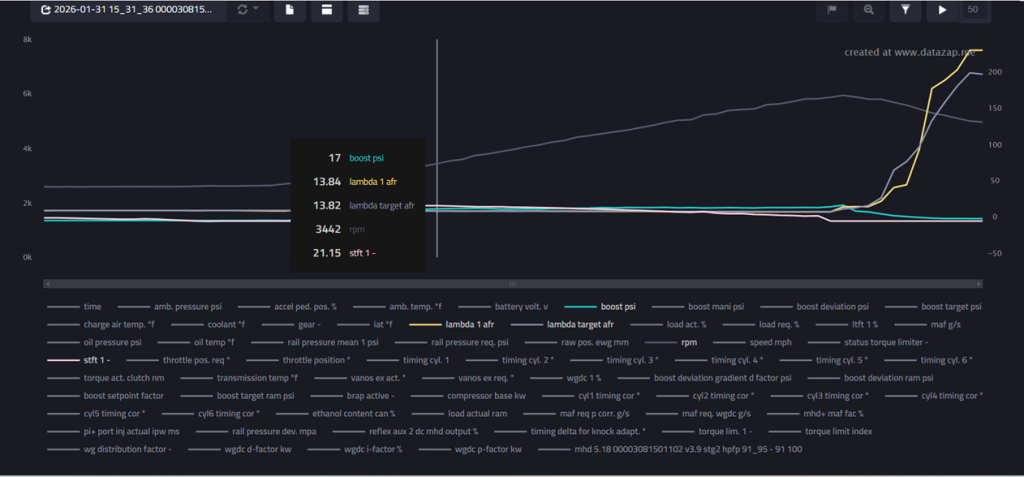Click the single-page document icon in the top toolbar

(290, 10)
